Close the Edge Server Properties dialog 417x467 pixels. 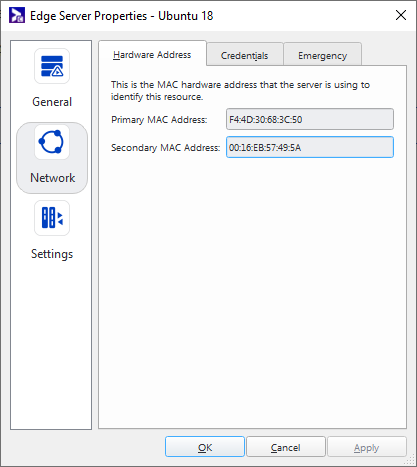click(401, 15)
